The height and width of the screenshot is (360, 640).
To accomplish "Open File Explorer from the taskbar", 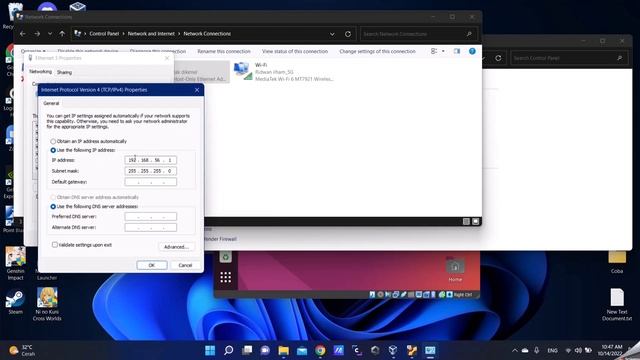I will (x=284, y=350).
